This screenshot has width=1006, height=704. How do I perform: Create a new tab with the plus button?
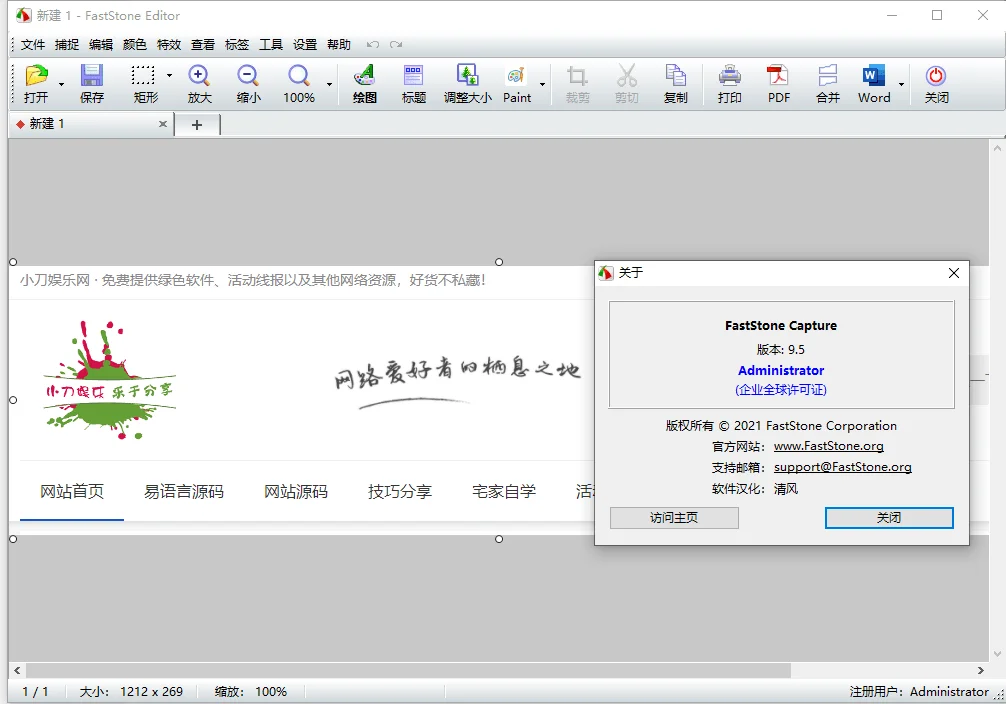197,124
